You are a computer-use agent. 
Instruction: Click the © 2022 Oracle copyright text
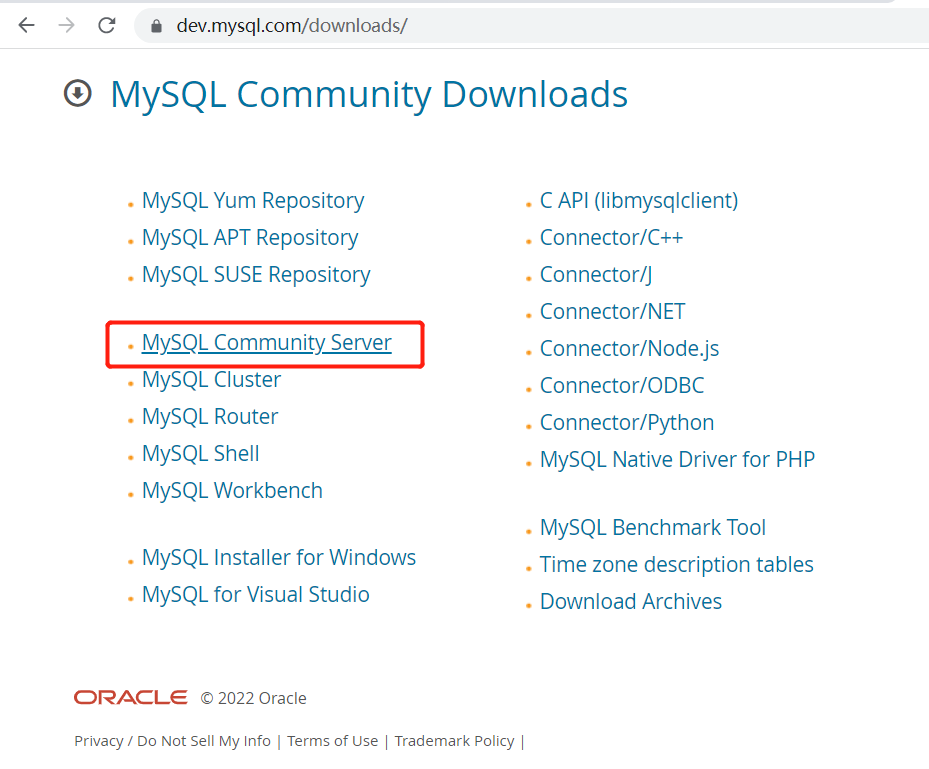pyautogui.click(x=253, y=698)
